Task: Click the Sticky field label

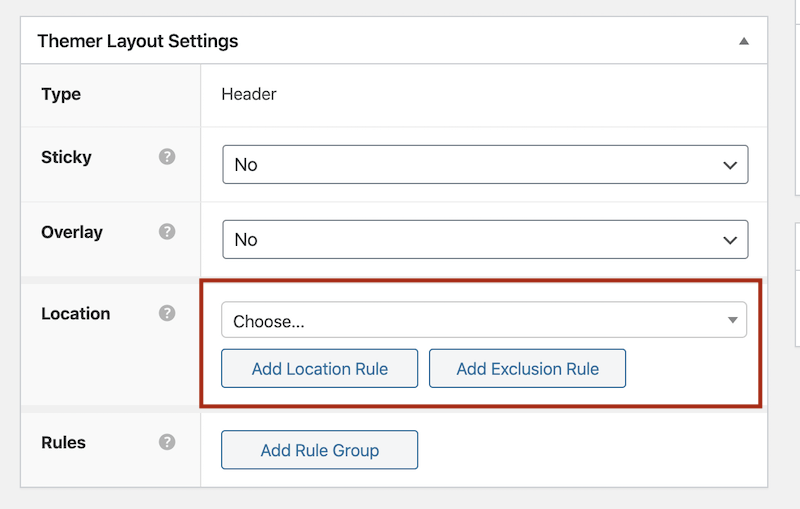Action: 66,157
